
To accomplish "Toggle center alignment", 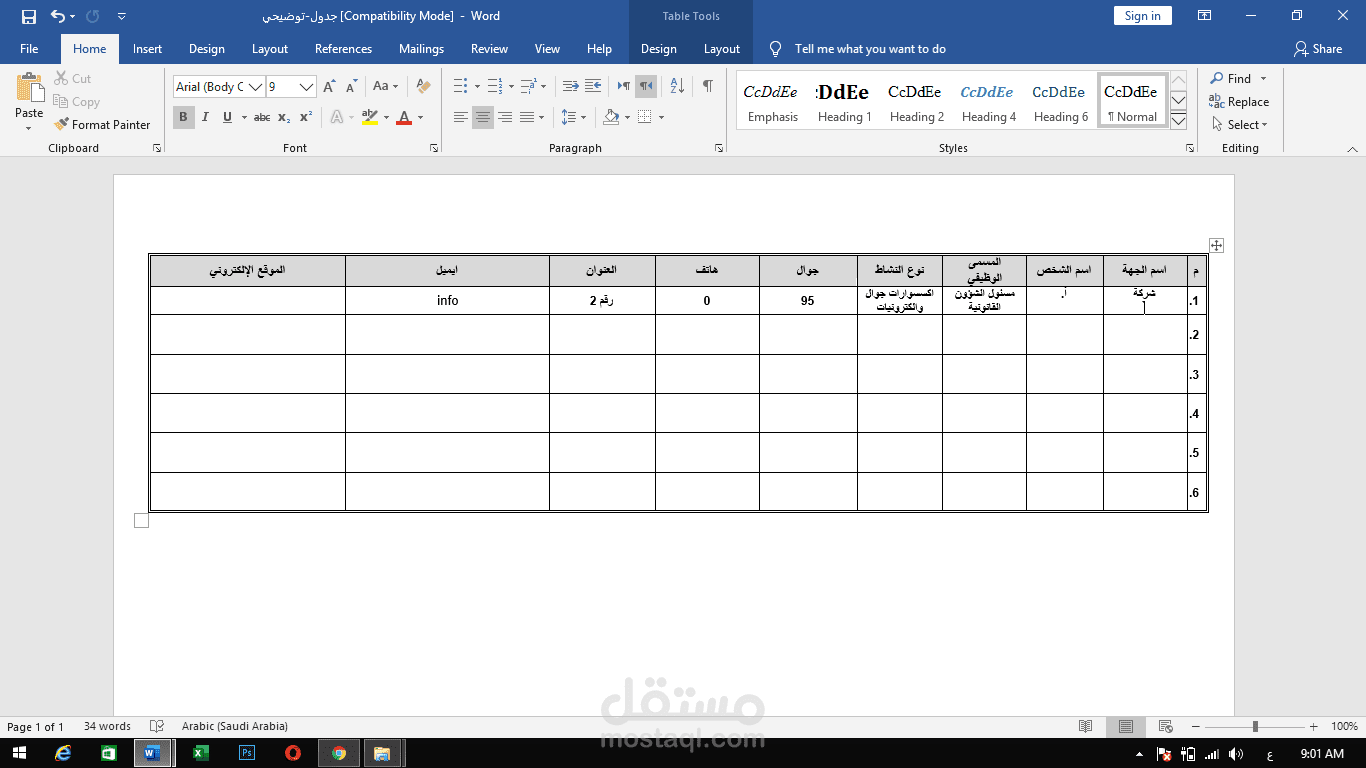I will tap(483, 117).
